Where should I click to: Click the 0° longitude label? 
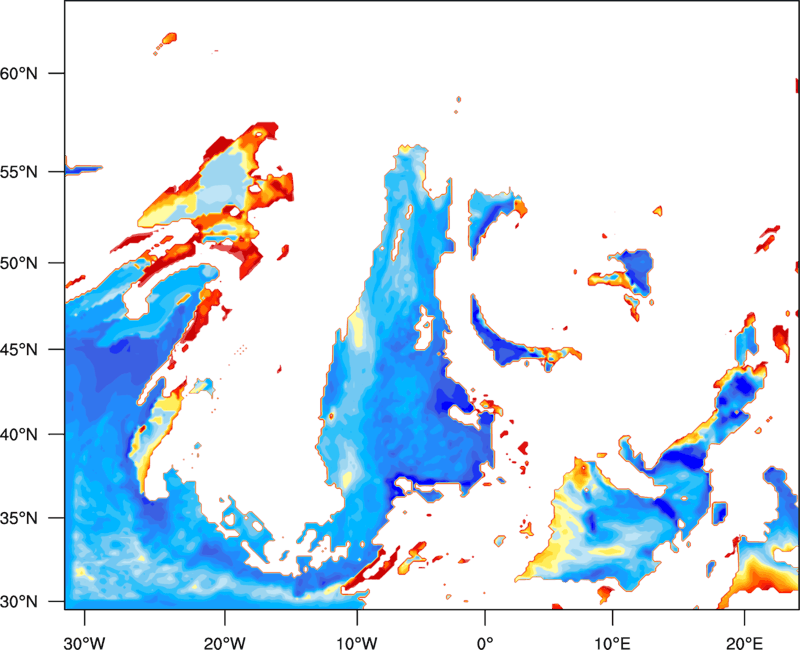[485, 643]
